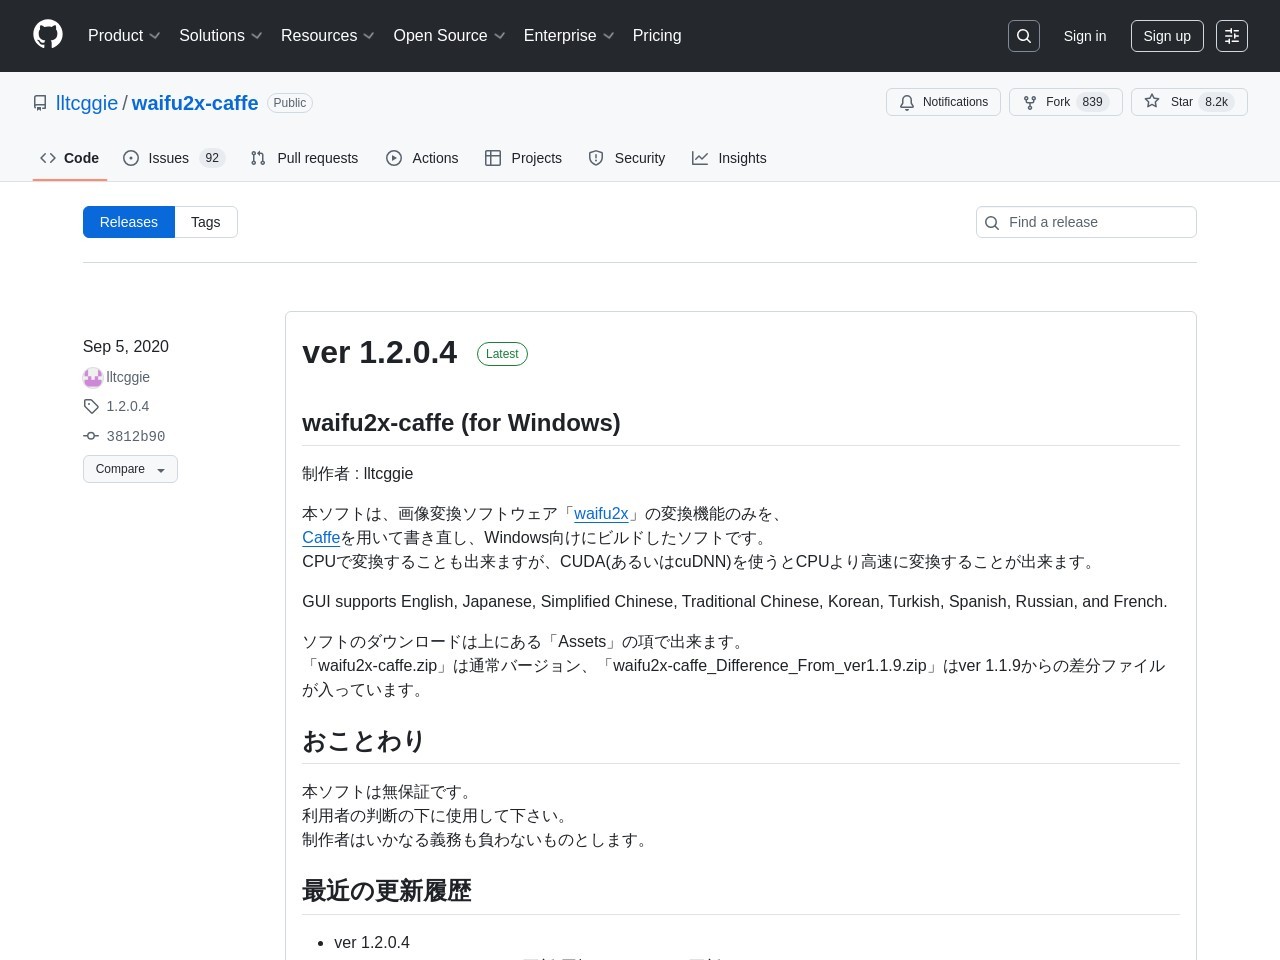Click the star count 8.2k
The image size is (1280, 960).
[x=1217, y=102]
